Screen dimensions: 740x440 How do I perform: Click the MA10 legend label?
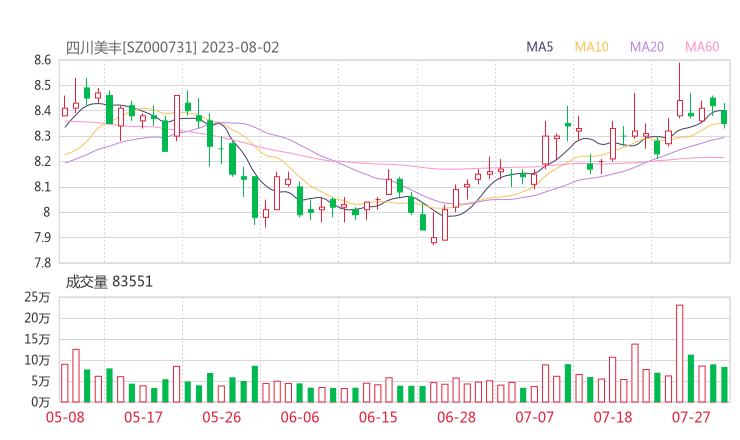pyautogui.click(x=591, y=47)
